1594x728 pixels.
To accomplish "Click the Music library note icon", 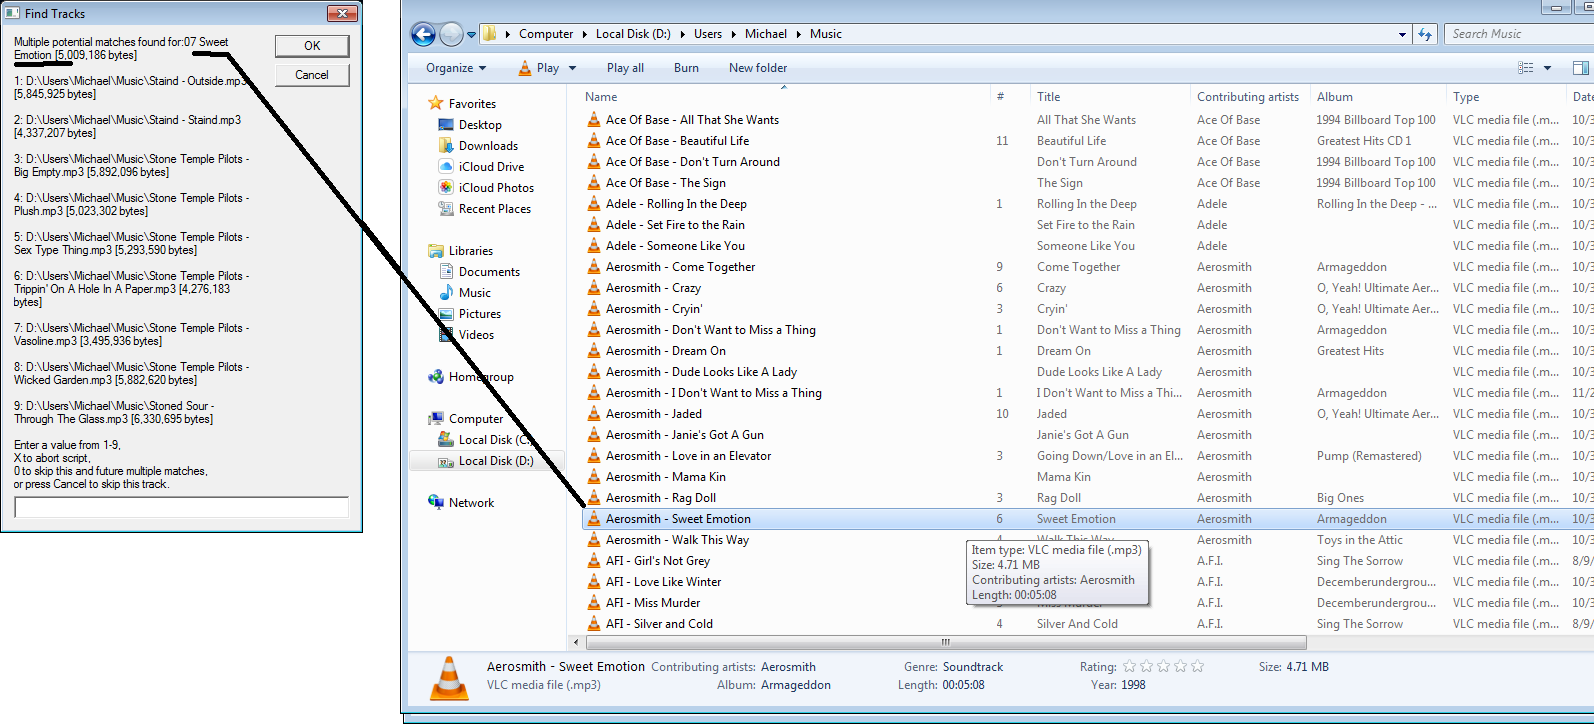I will click(x=446, y=293).
